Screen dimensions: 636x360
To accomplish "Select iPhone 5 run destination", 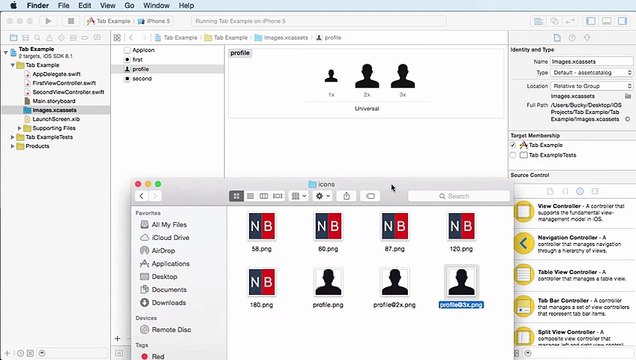I will point(154,21).
